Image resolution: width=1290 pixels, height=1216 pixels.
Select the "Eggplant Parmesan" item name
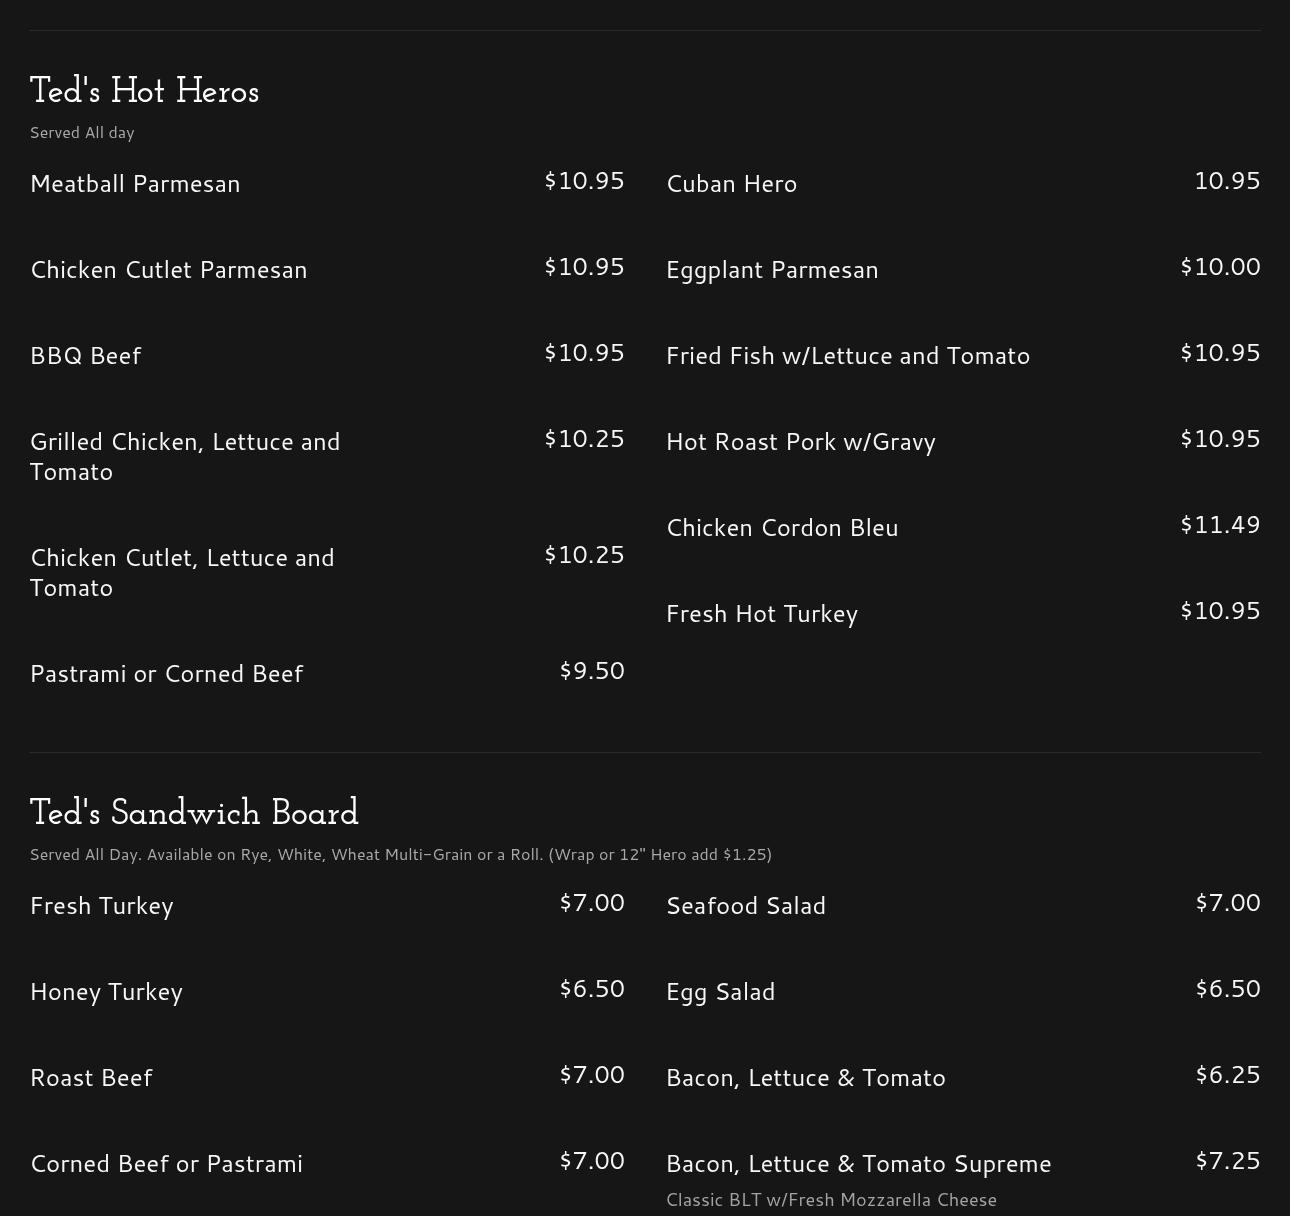(772, 270)
